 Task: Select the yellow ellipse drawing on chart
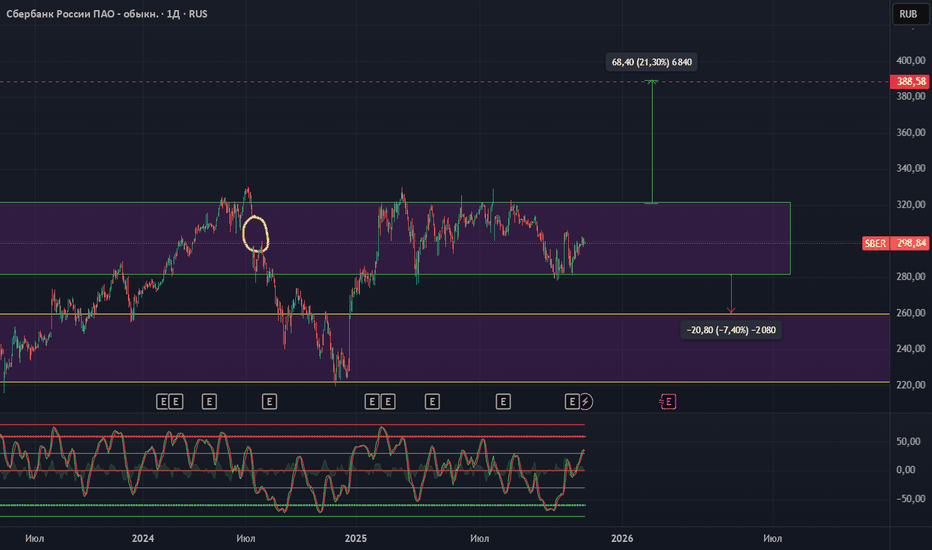[x=256, y=233]
